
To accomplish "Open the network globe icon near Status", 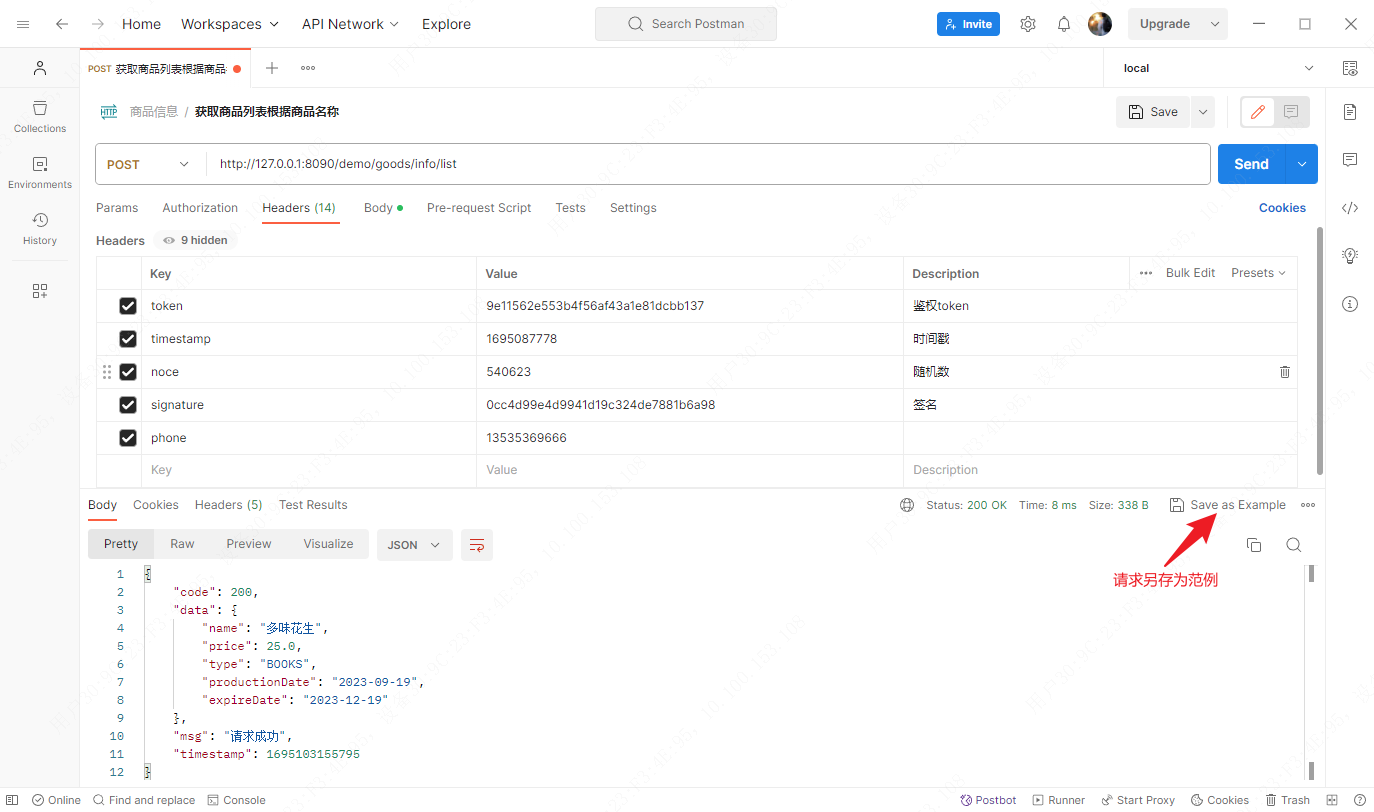I will click(907, 505).
